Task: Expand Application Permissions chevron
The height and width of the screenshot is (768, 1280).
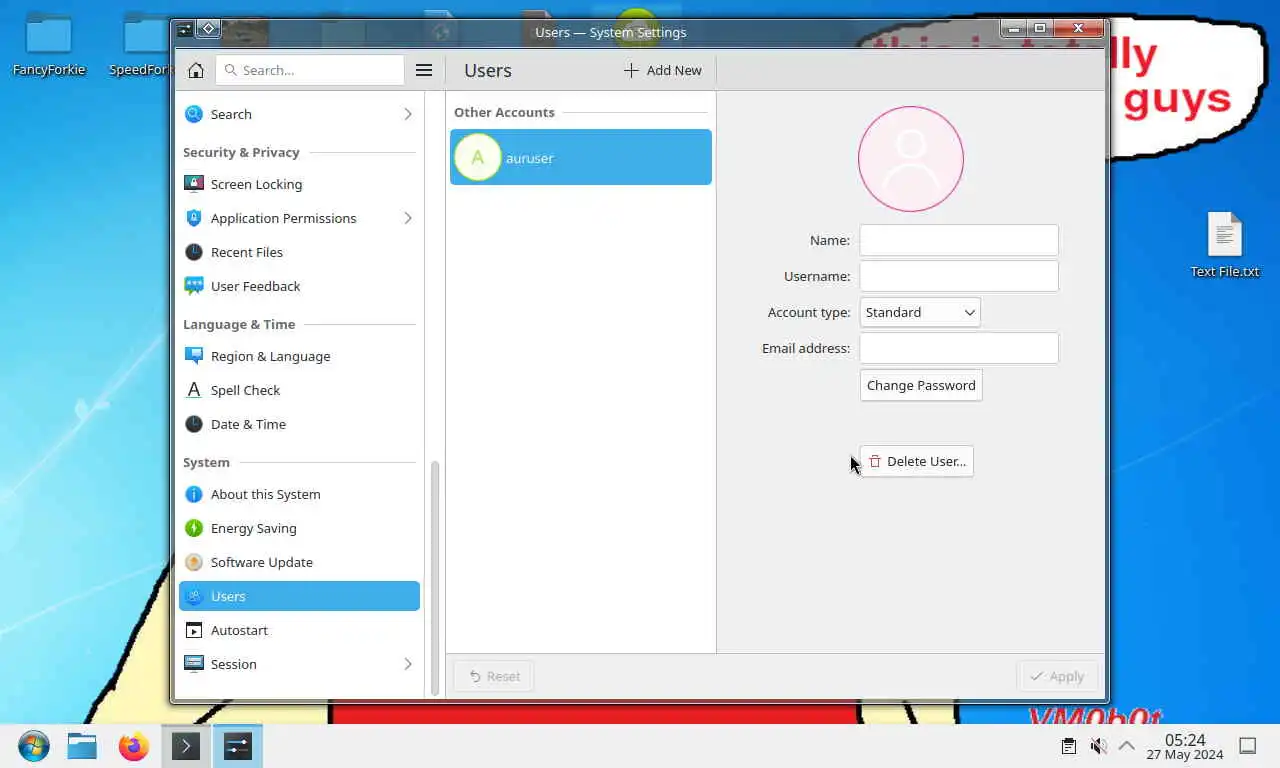Action: coord(407,218)
